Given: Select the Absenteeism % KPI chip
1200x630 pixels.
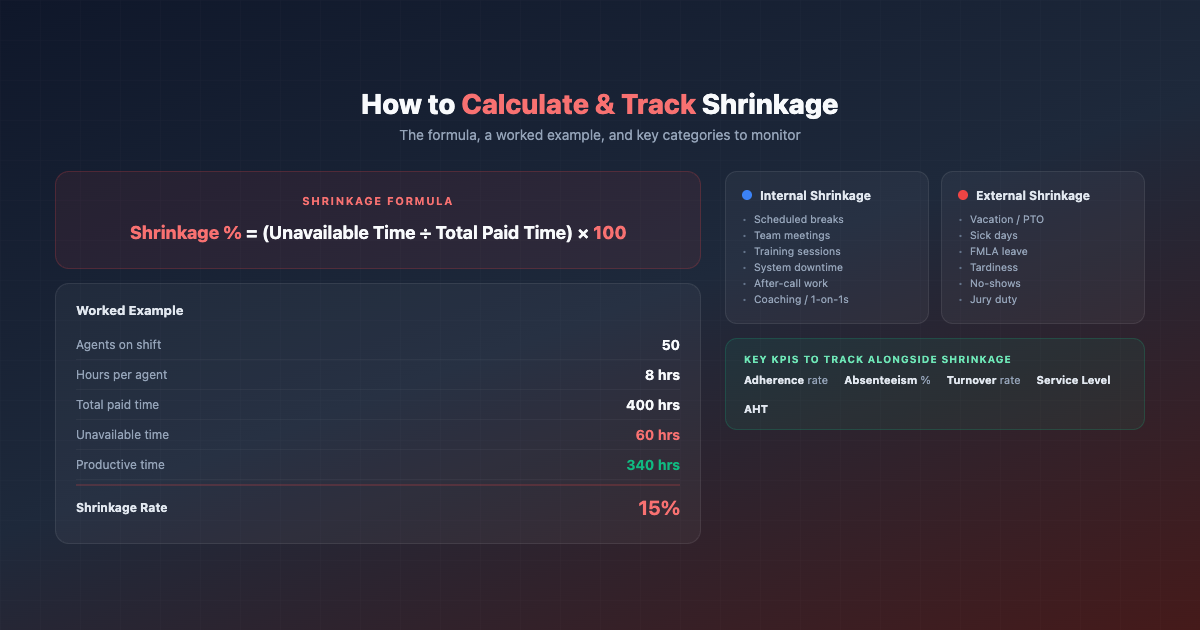Looking at the screenshot, I should click(886, 380).
